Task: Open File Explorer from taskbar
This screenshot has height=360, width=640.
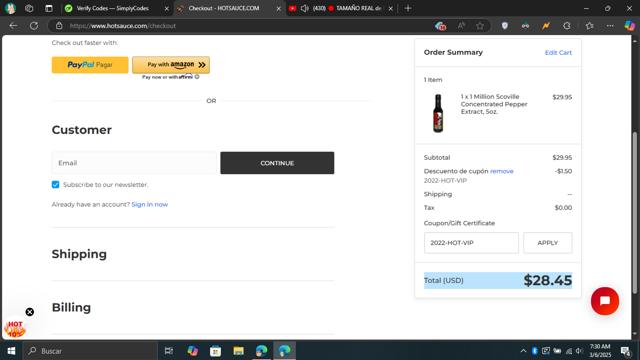Action: 239,351
